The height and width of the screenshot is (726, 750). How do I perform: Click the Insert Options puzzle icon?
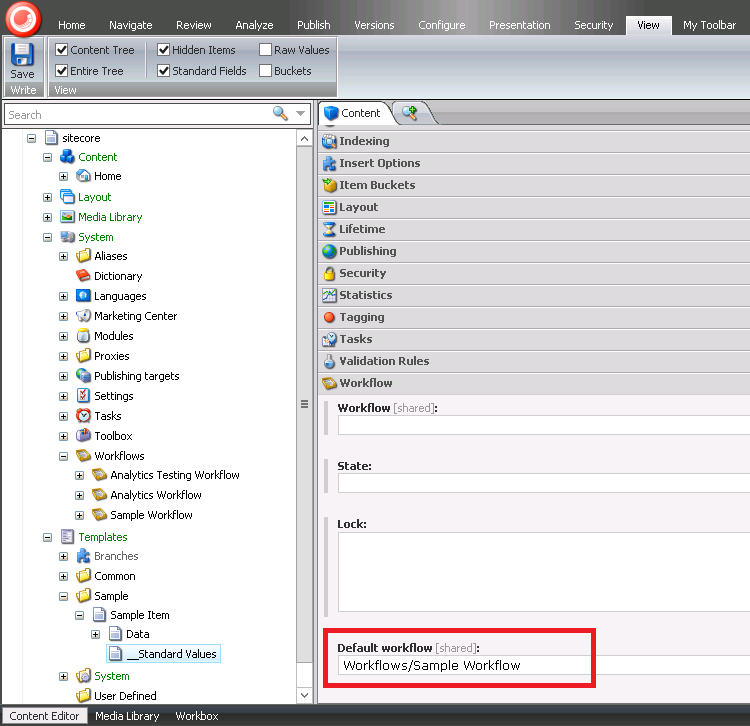(x=329, y=163)
